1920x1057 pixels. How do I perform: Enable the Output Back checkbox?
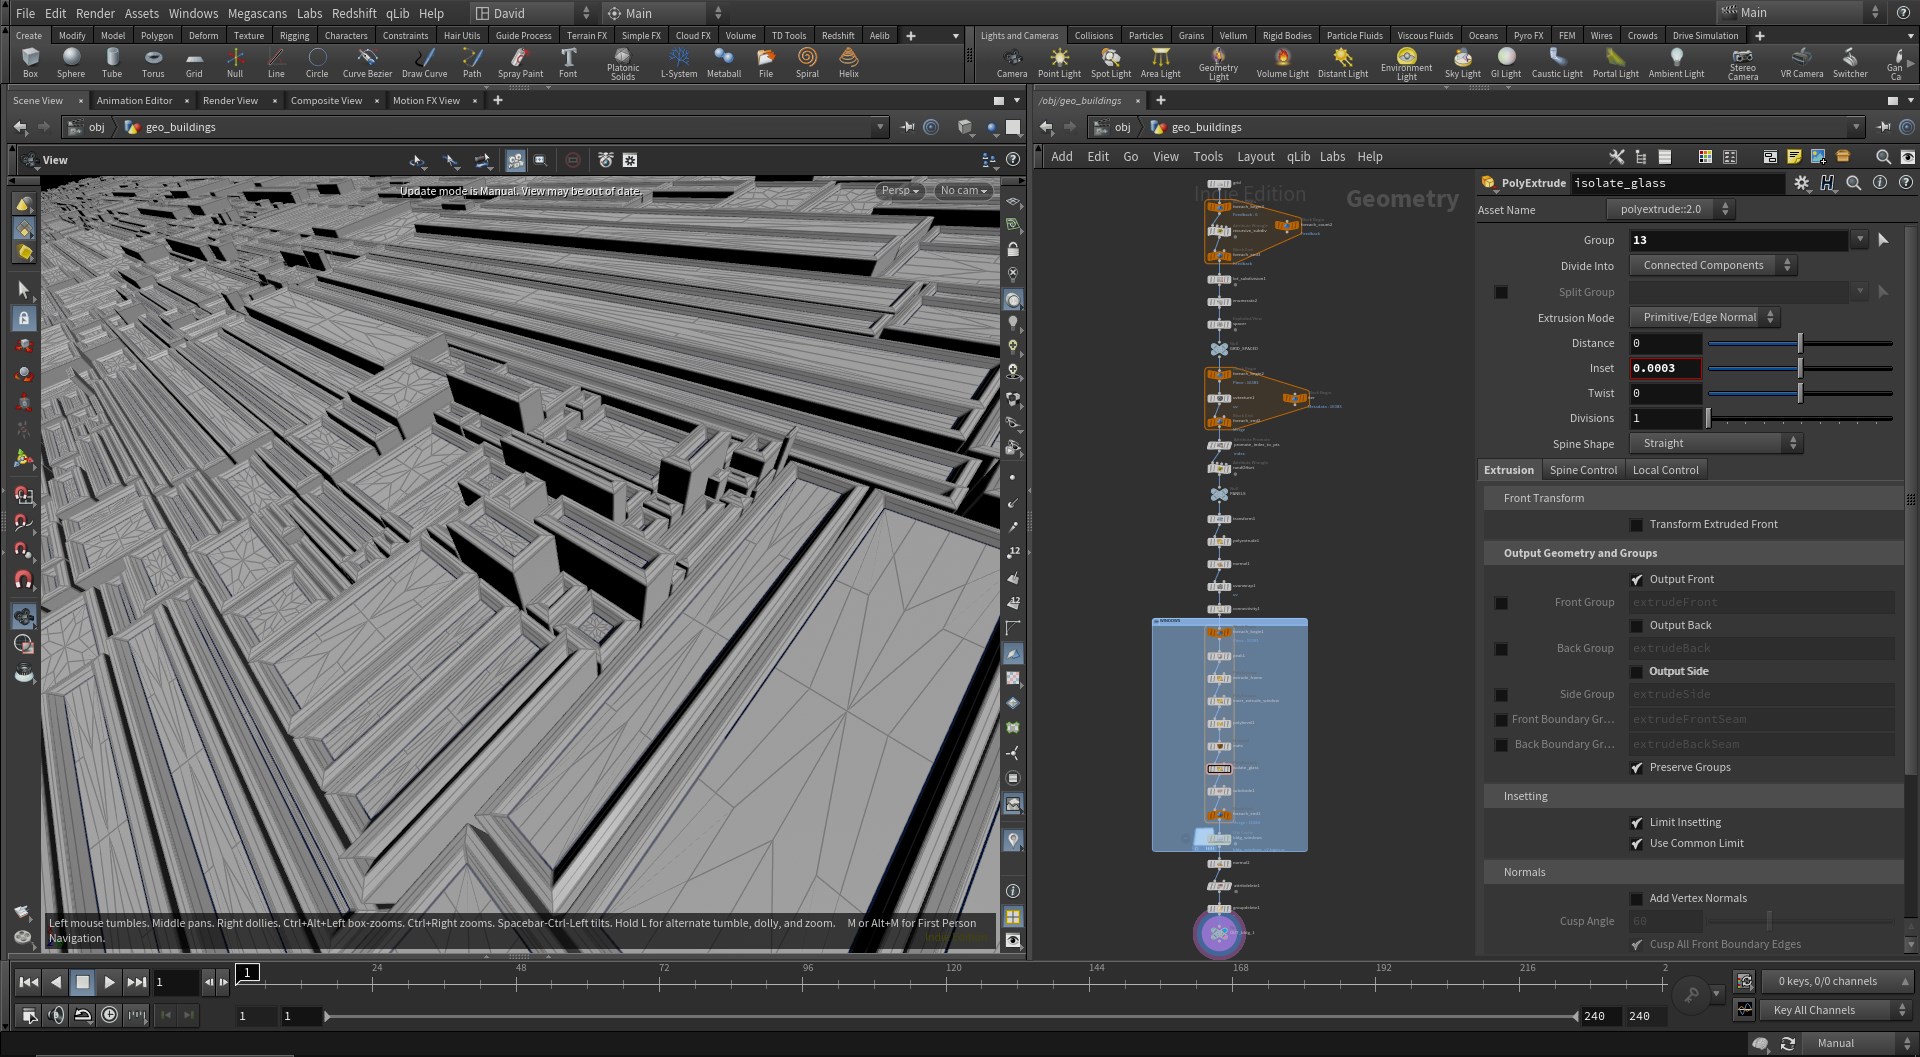click(x=1637, y=626)
